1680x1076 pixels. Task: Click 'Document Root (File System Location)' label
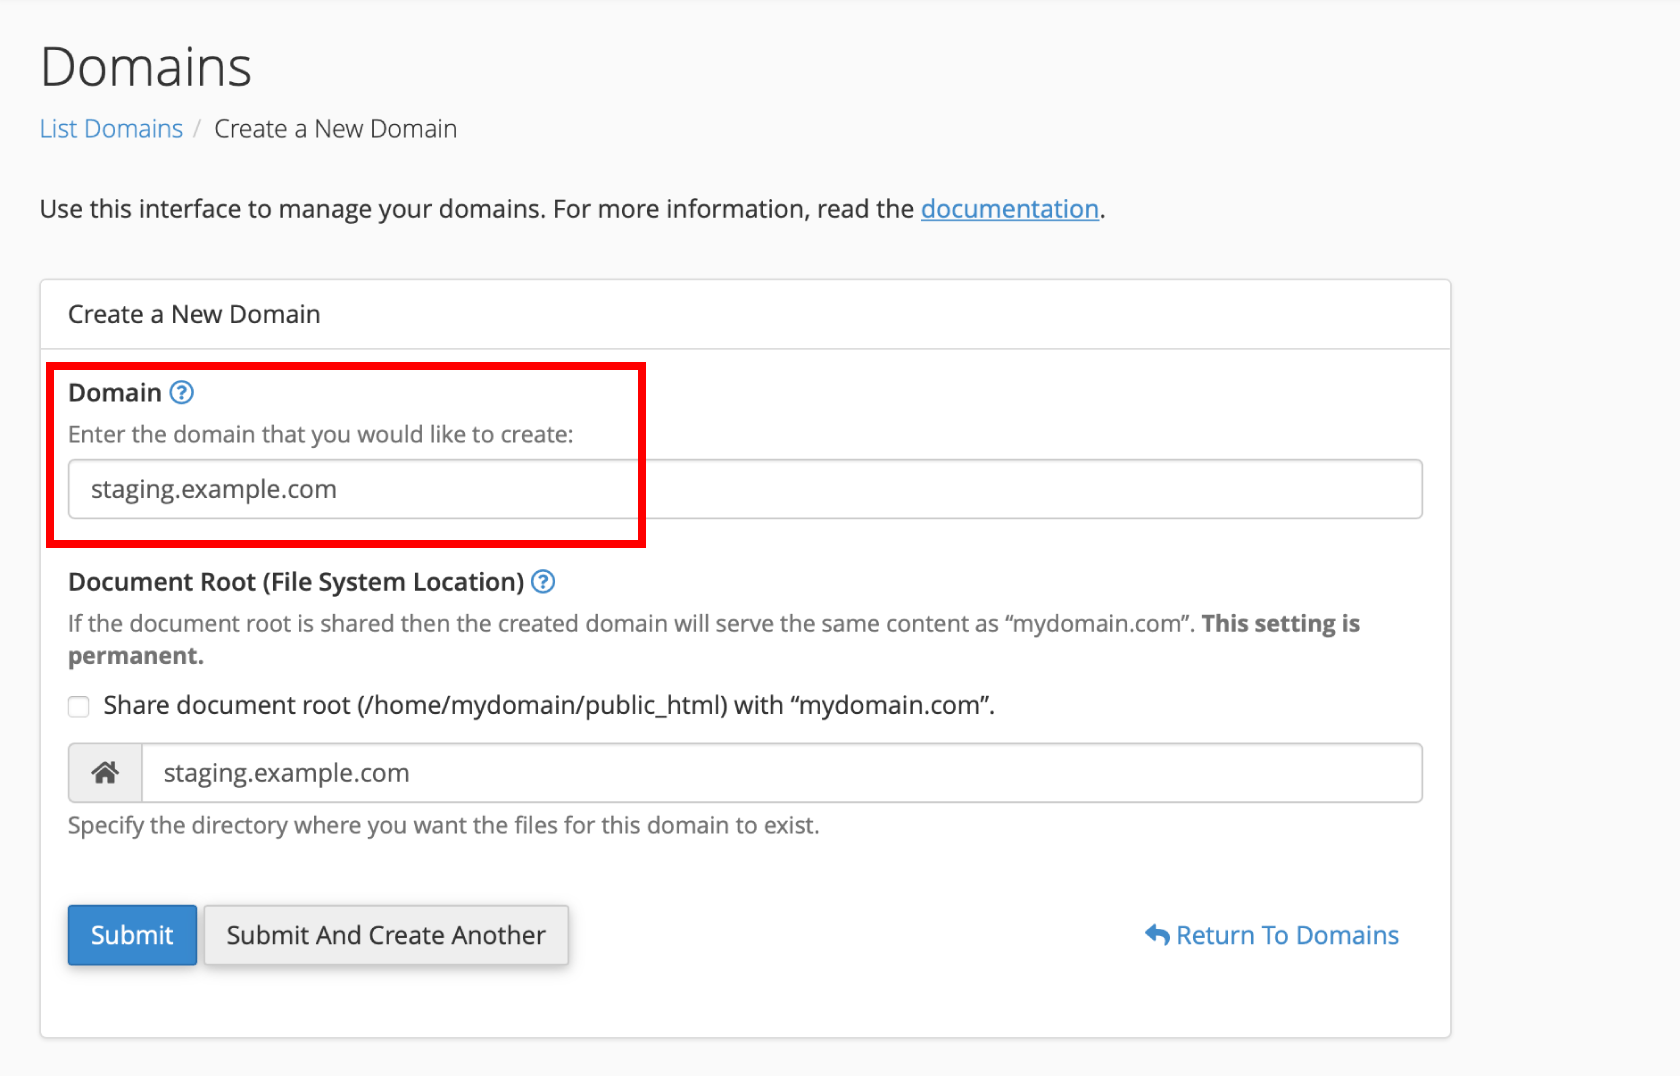[x=296, y=581]
